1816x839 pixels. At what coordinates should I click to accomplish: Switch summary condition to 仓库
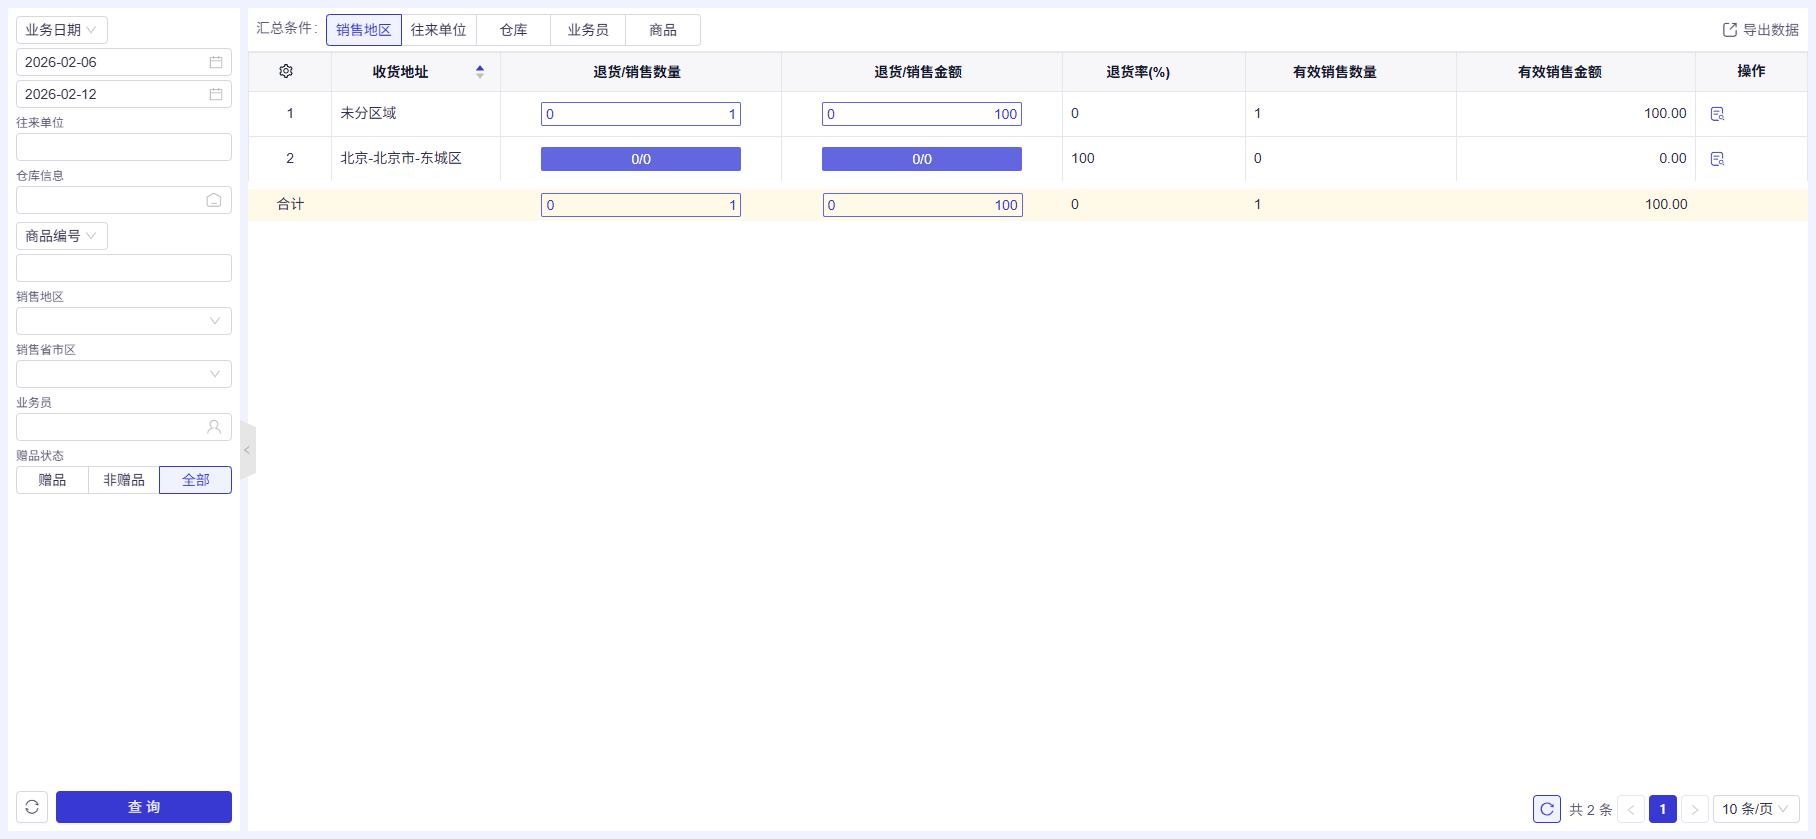click(514, 30)
